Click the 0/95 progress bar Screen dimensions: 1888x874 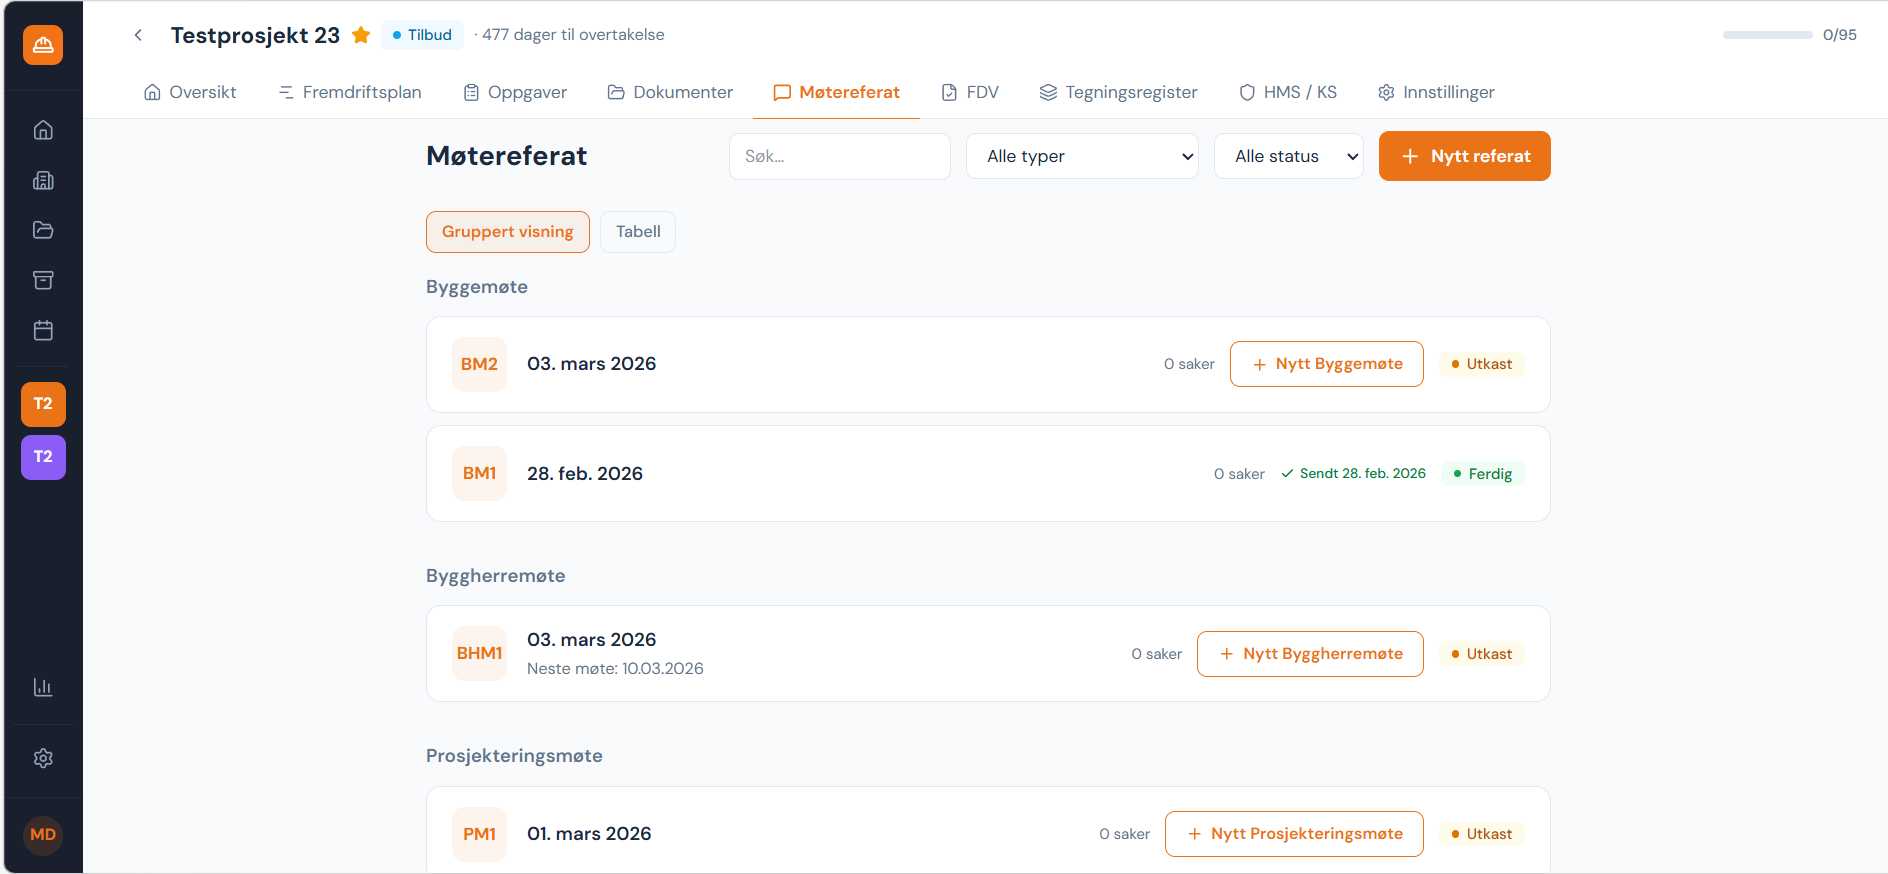coord(1767,35)
